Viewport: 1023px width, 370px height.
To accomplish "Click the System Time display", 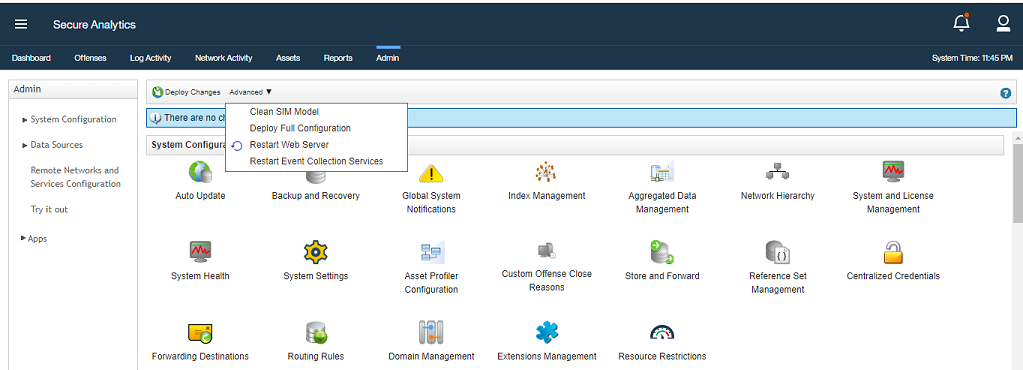I will pyautogui.click(x=972, y=58).
